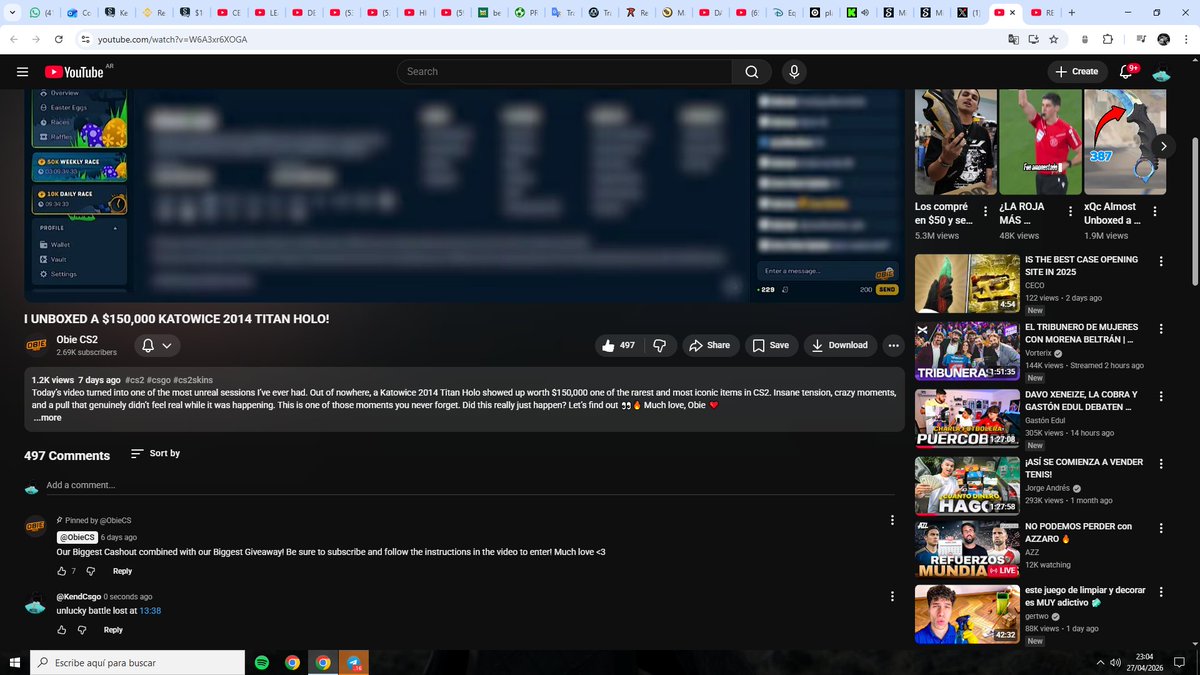Click the browser address bar URL

tap(172, 39)
